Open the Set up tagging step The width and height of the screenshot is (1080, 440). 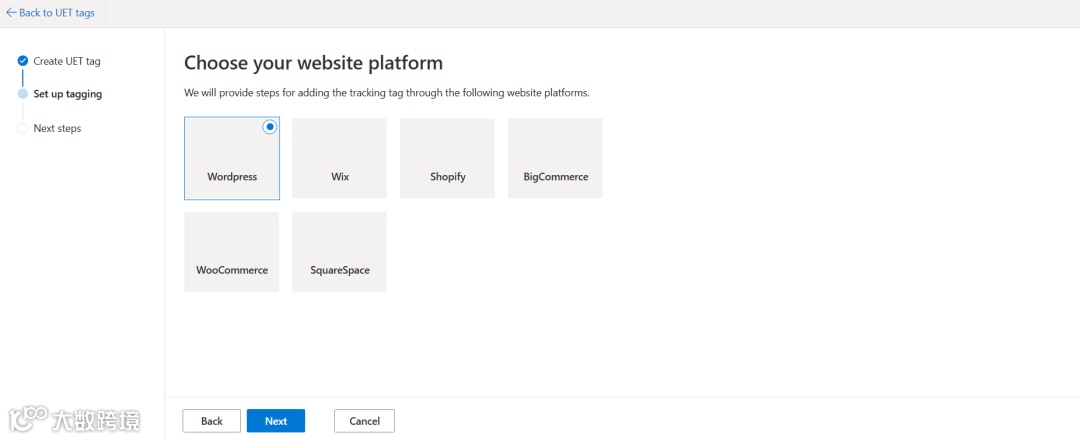[x=68, y=94]
